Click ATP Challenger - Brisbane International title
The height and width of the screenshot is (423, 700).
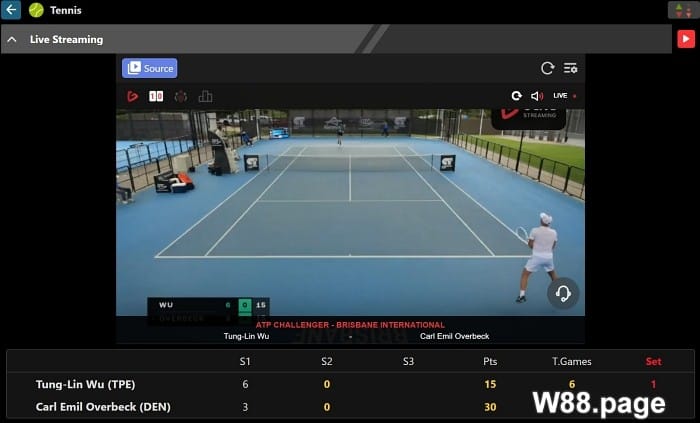tap(350, 325)
